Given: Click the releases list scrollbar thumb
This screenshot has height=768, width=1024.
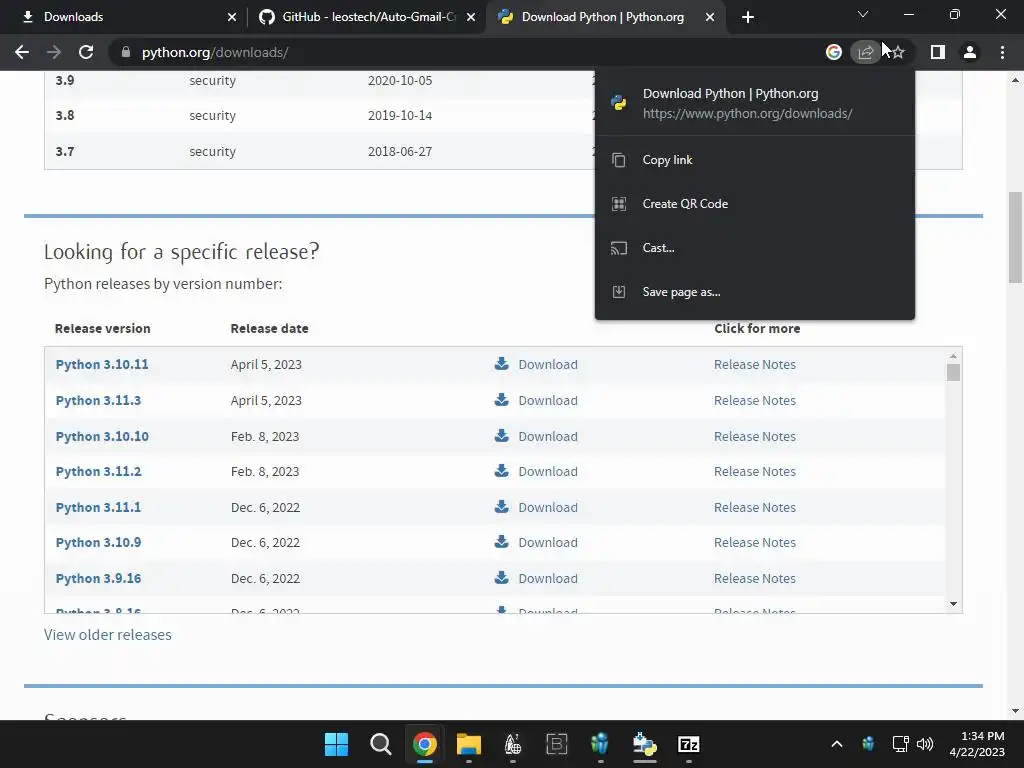Looking at the screenshot, I should [x=953, y=372].
